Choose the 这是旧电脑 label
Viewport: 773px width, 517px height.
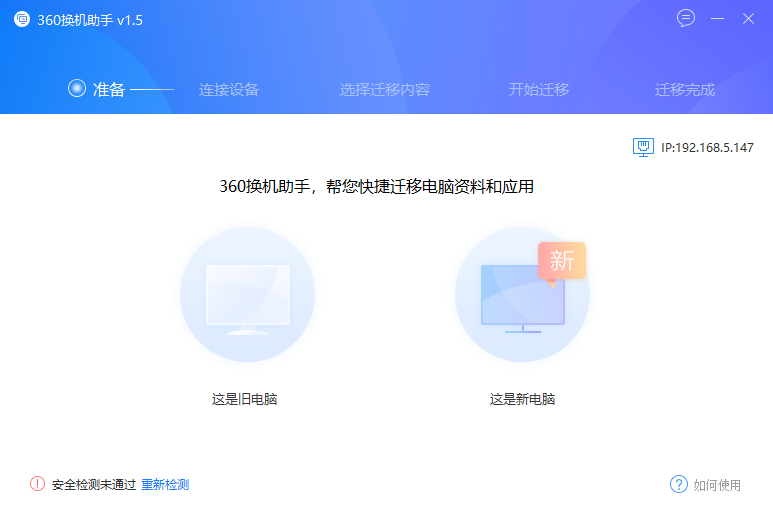244,399
